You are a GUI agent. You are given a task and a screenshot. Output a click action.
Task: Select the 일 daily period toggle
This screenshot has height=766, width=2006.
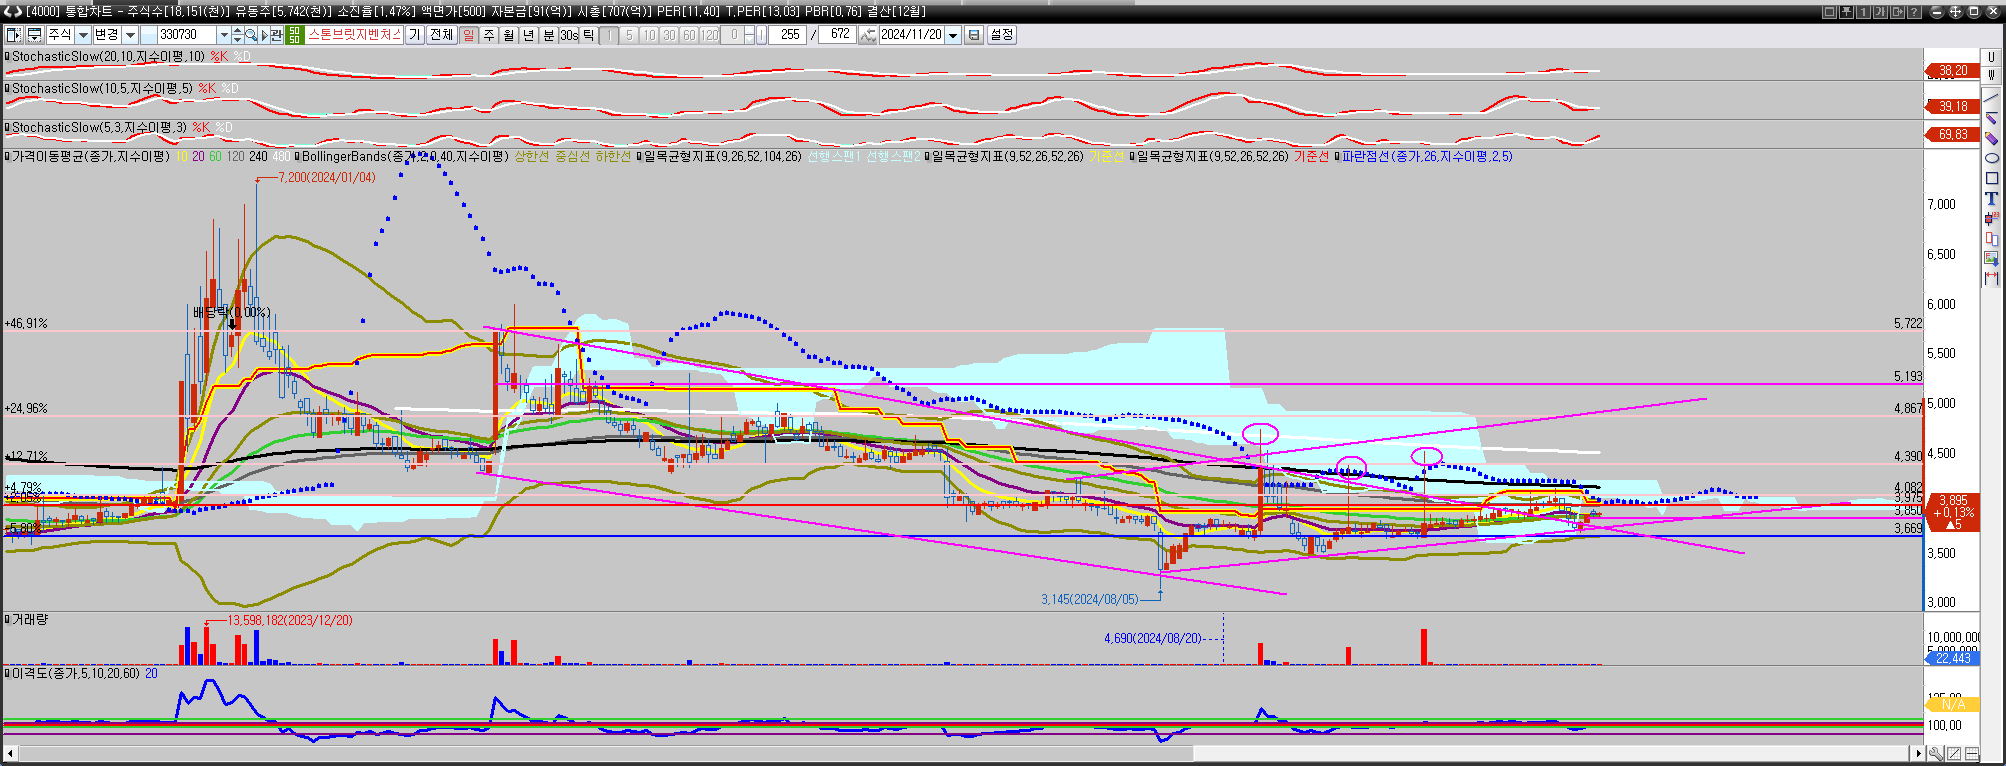tap(468, 35)
